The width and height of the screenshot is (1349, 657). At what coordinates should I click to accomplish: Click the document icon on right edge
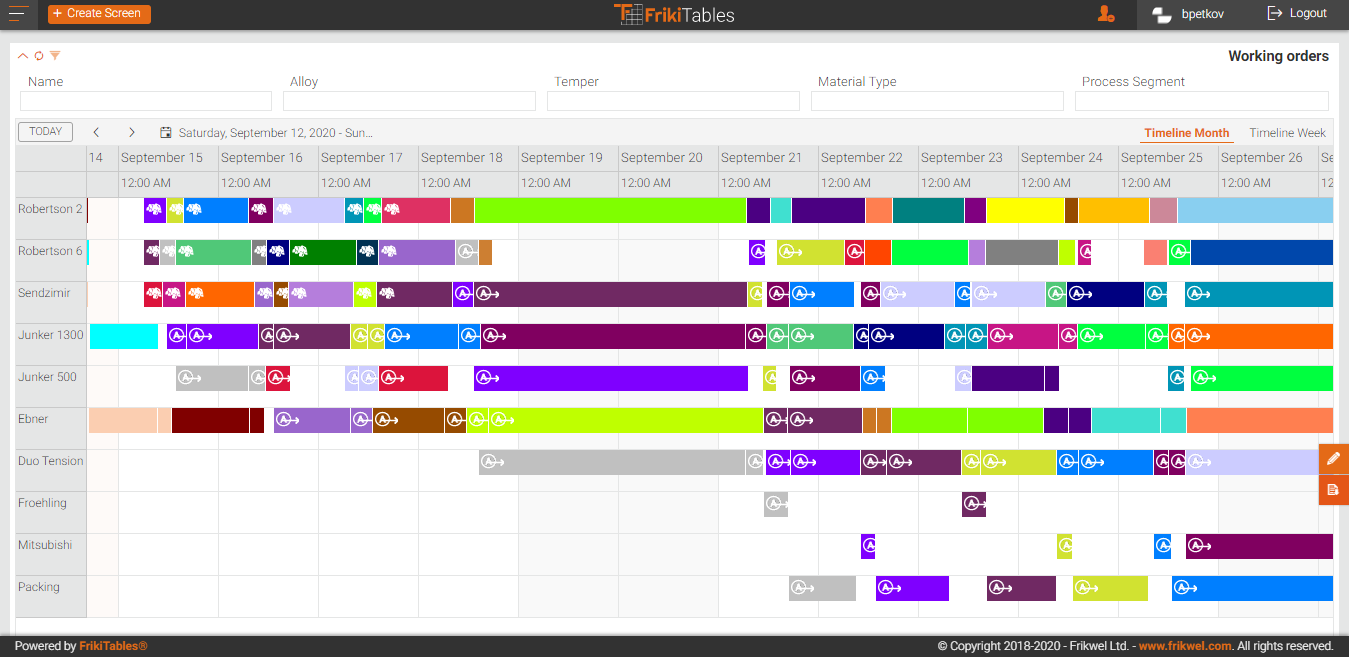[1333, 490]
